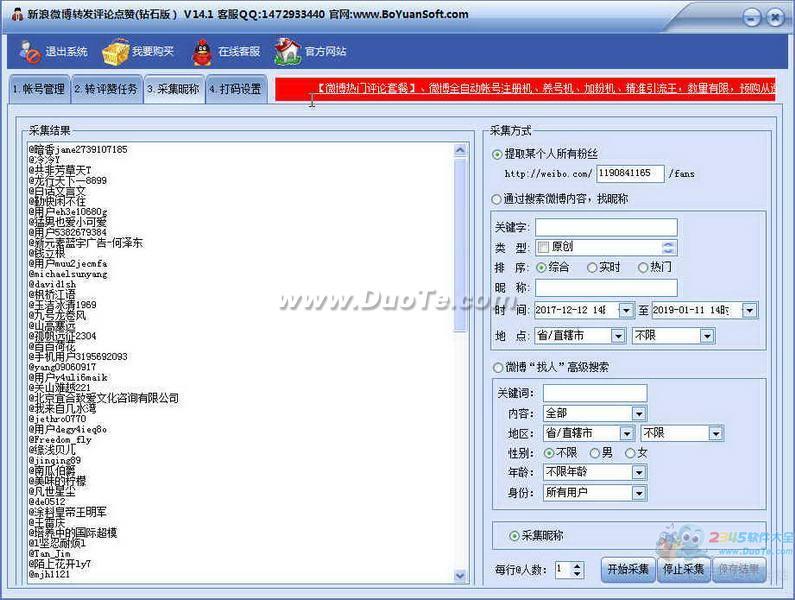Open 地点 不限 city dropdown
795x600 pixels.
(x=707, y=336)
